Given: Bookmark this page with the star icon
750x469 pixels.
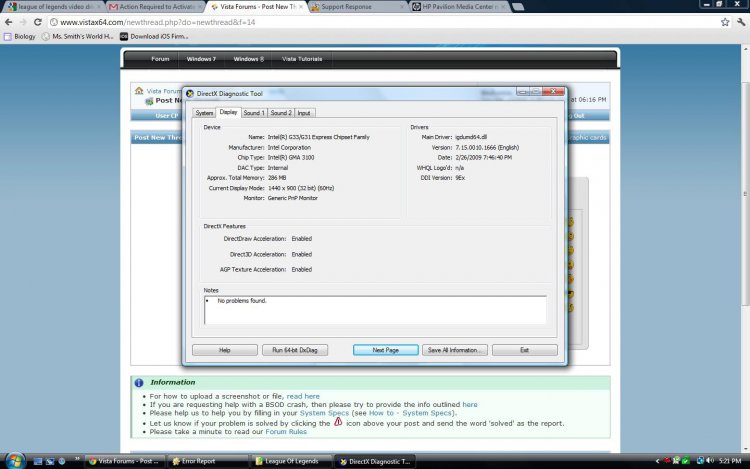Looking at the screenshot, I should pos(725,22).
